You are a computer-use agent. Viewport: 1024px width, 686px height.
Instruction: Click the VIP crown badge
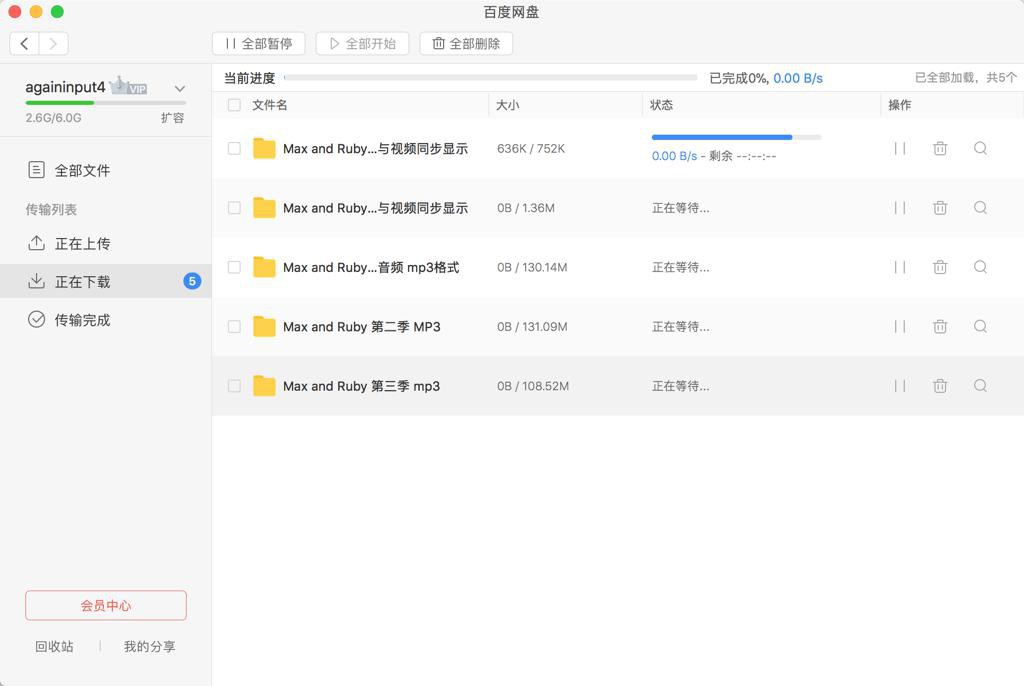tap(129, 86)
